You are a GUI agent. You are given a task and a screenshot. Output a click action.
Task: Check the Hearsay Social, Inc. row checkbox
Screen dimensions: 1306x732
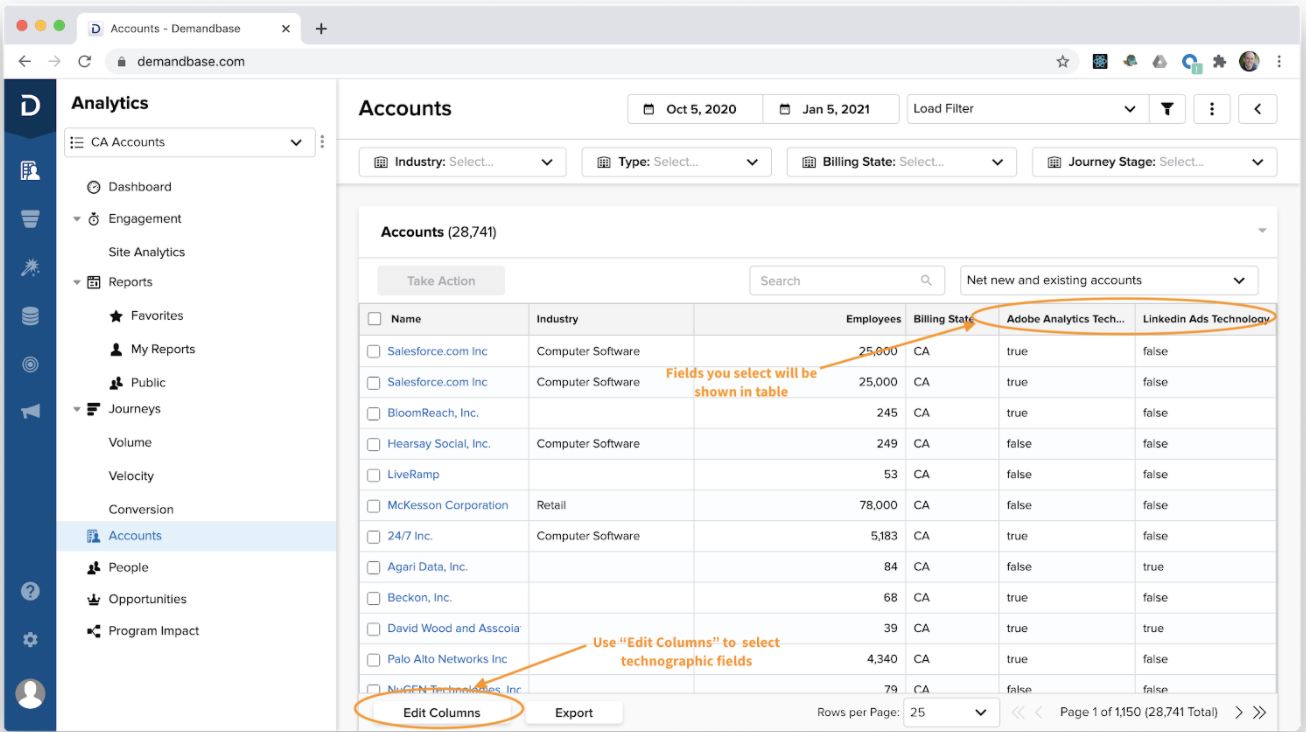(x=374, y=444)
